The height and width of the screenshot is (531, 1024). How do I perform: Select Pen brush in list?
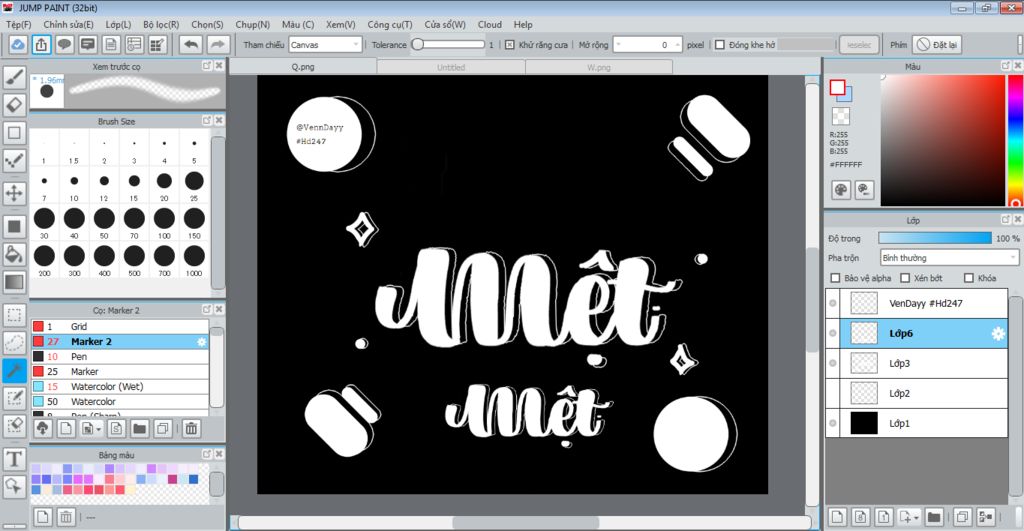120,357
